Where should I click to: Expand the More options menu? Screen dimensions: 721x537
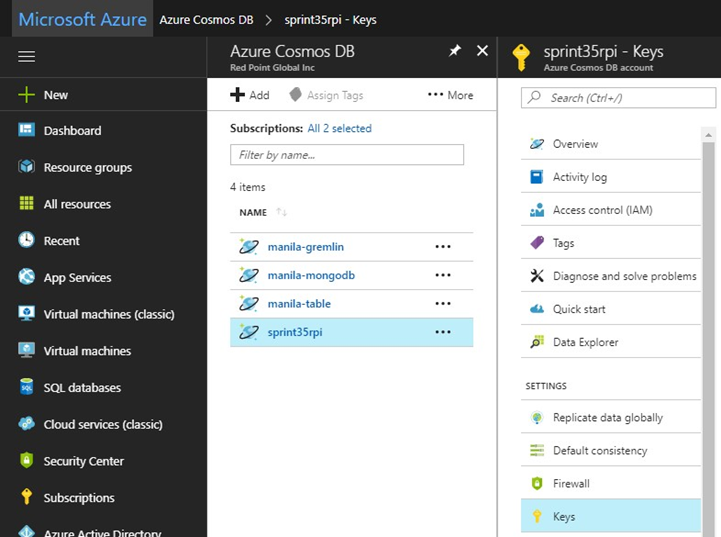[x=450, y=95]
